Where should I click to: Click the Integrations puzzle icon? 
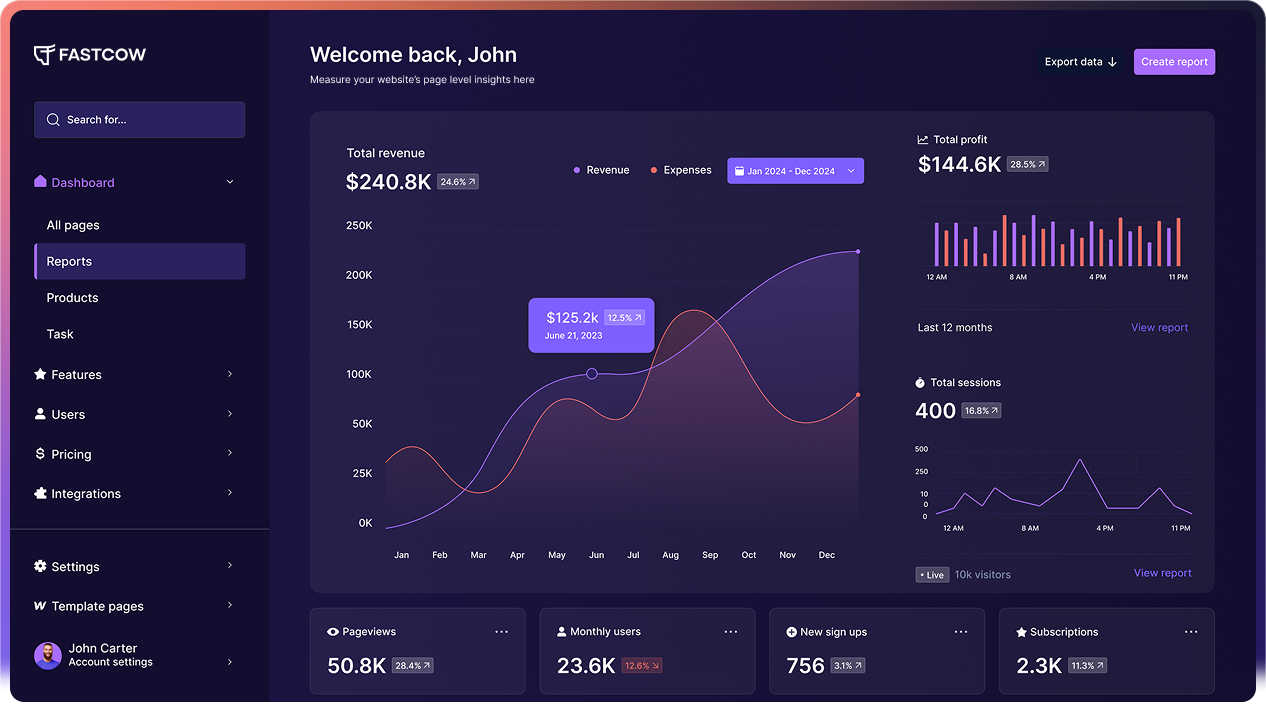point(38,493)
